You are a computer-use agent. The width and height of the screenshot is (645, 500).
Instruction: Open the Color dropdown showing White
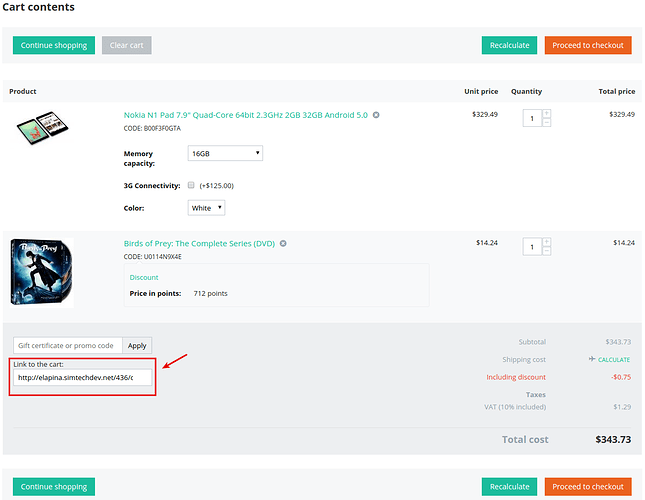pyautogui.click(x=206, y=208)
